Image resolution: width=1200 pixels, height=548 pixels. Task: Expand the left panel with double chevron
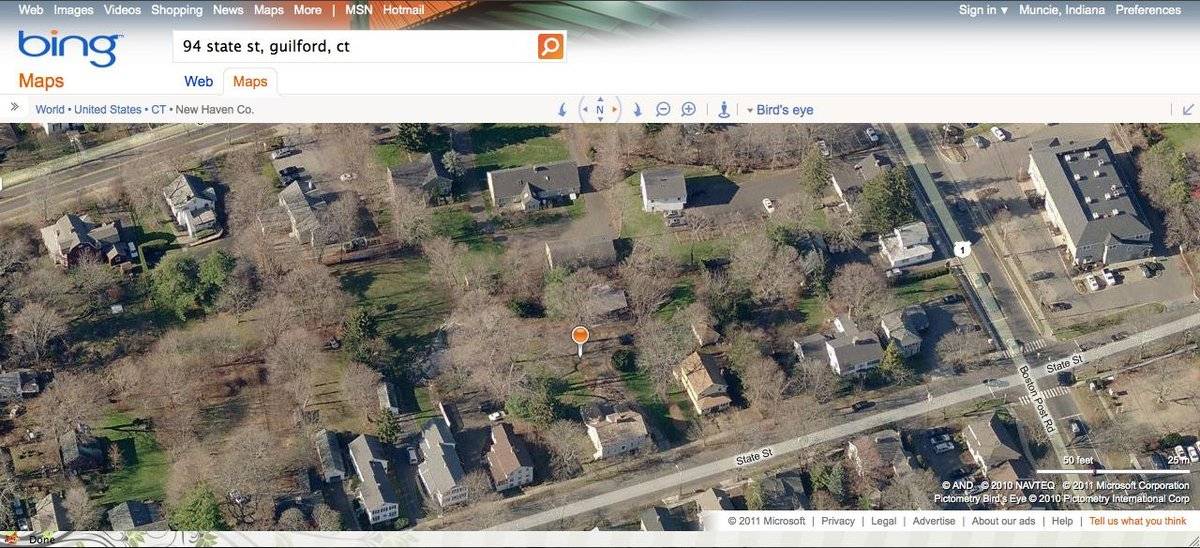point(15,107)
